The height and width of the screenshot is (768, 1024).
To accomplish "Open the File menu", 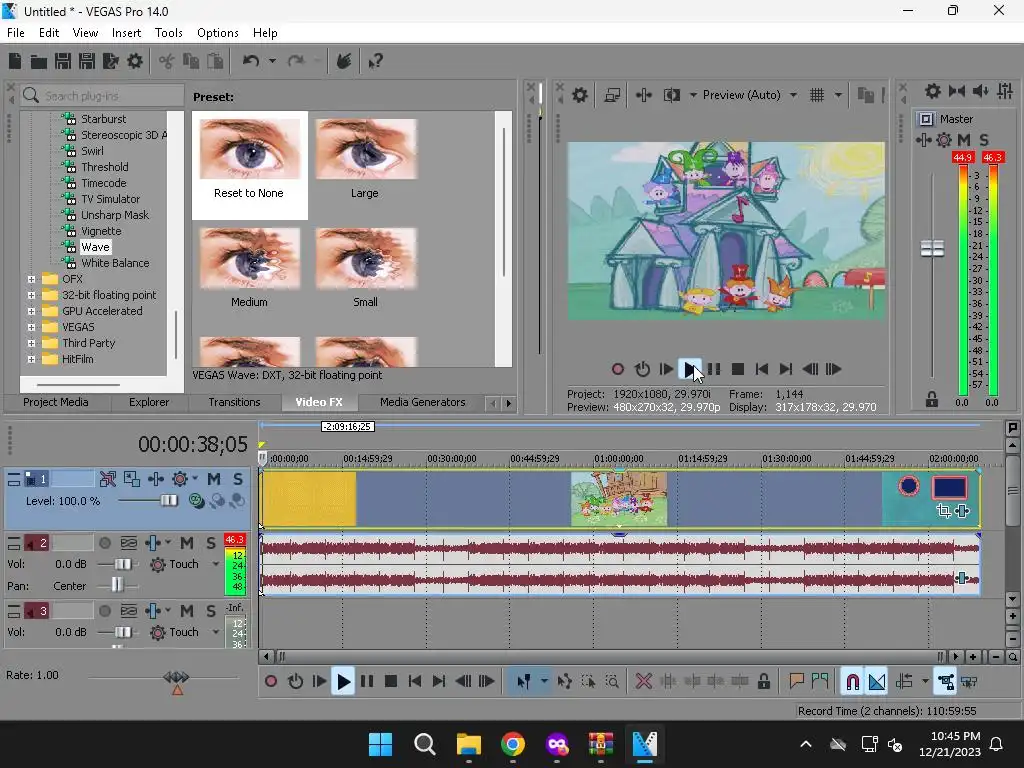I will (x=16, y=33).
